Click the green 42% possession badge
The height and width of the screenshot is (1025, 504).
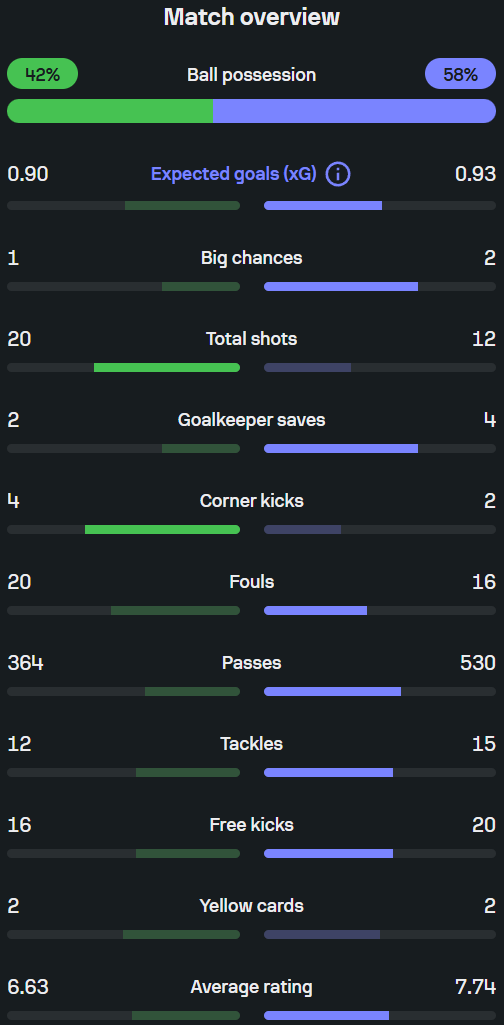42,74
